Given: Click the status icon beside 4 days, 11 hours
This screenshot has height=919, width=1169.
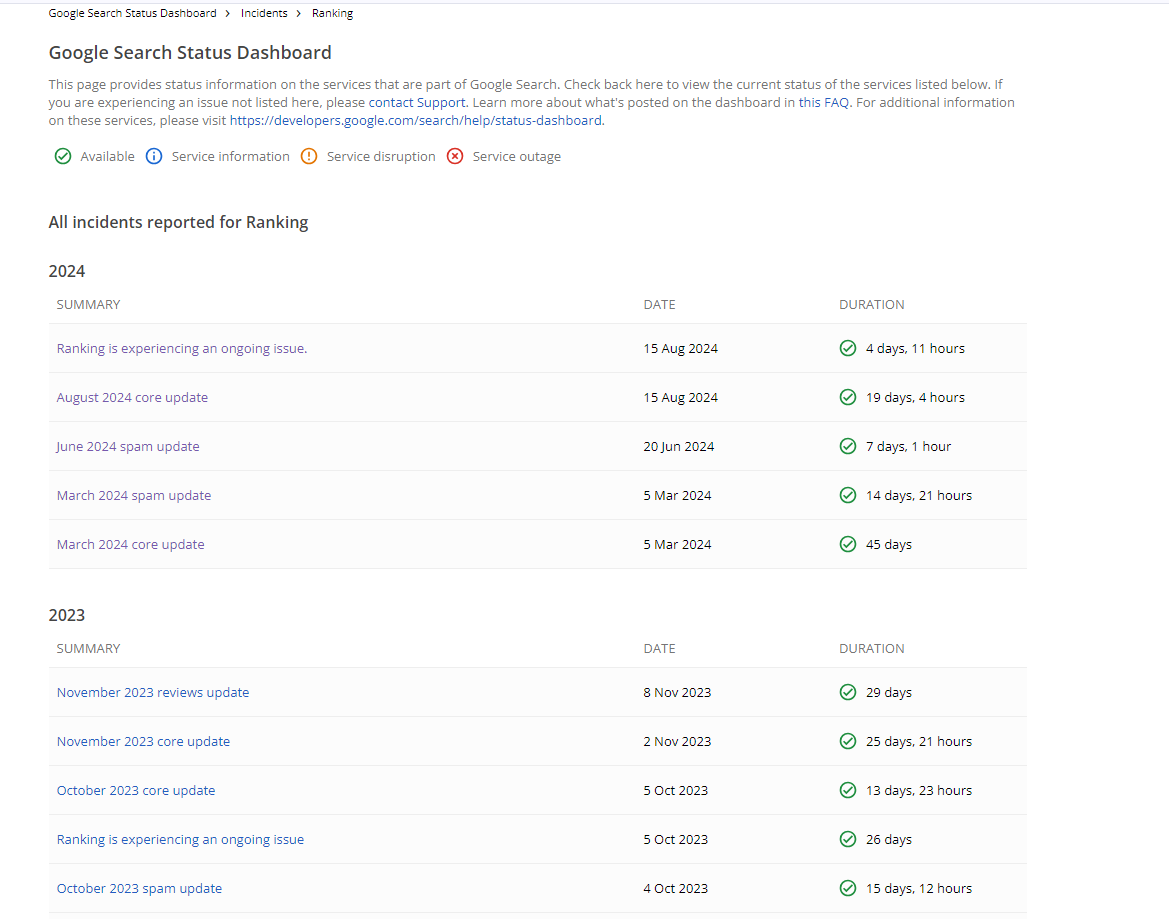Looking at the screenshot, I should pos(848,348).
